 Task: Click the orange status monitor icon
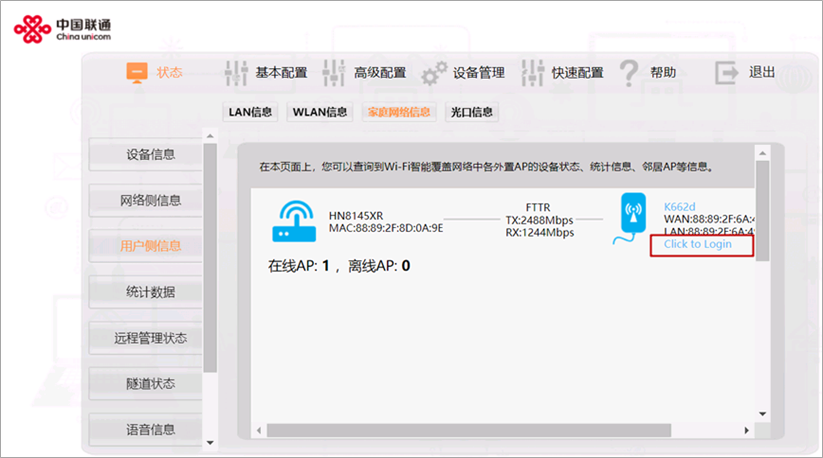click(x=137, y=72)
